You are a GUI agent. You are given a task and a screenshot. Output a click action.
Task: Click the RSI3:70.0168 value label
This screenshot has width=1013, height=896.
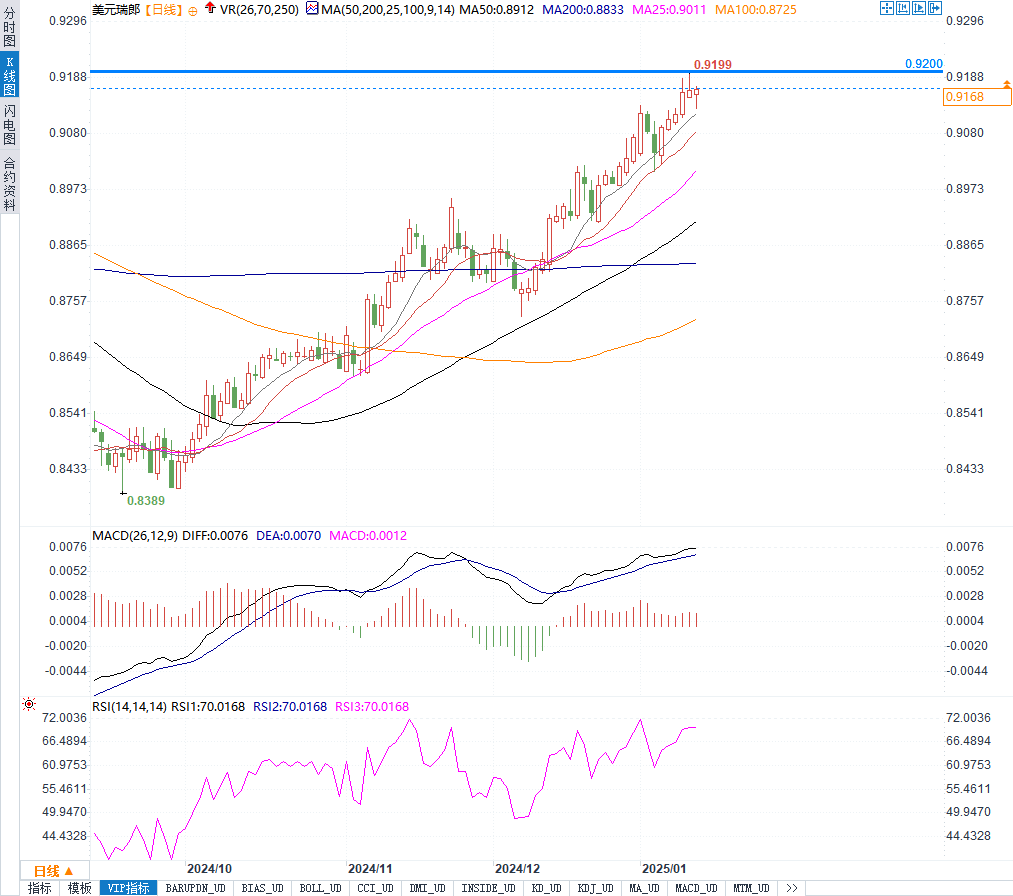pos(372,707)
